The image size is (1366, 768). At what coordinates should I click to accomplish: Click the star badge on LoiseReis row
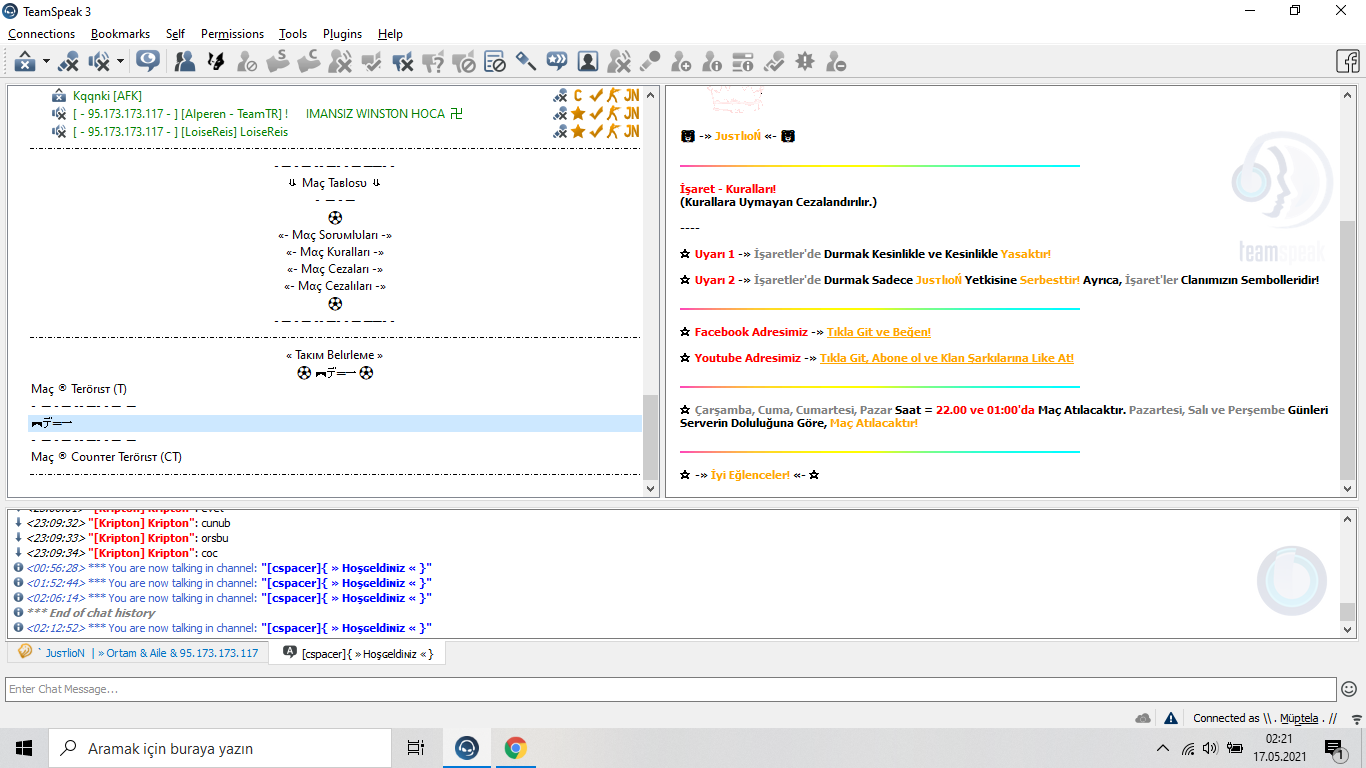point(578,132)
